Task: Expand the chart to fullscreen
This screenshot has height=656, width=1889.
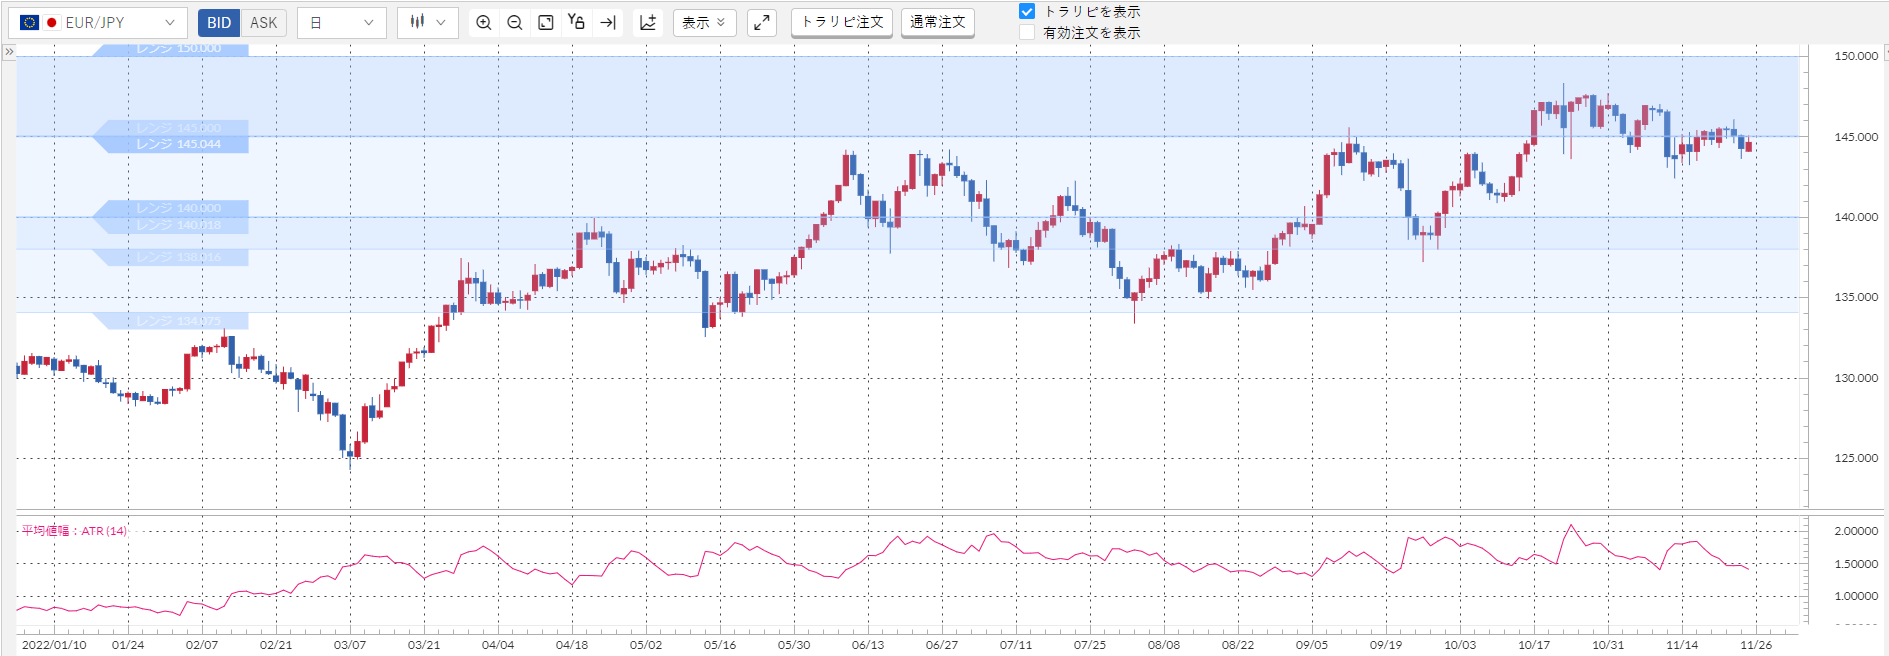Action: pos(762,22)
